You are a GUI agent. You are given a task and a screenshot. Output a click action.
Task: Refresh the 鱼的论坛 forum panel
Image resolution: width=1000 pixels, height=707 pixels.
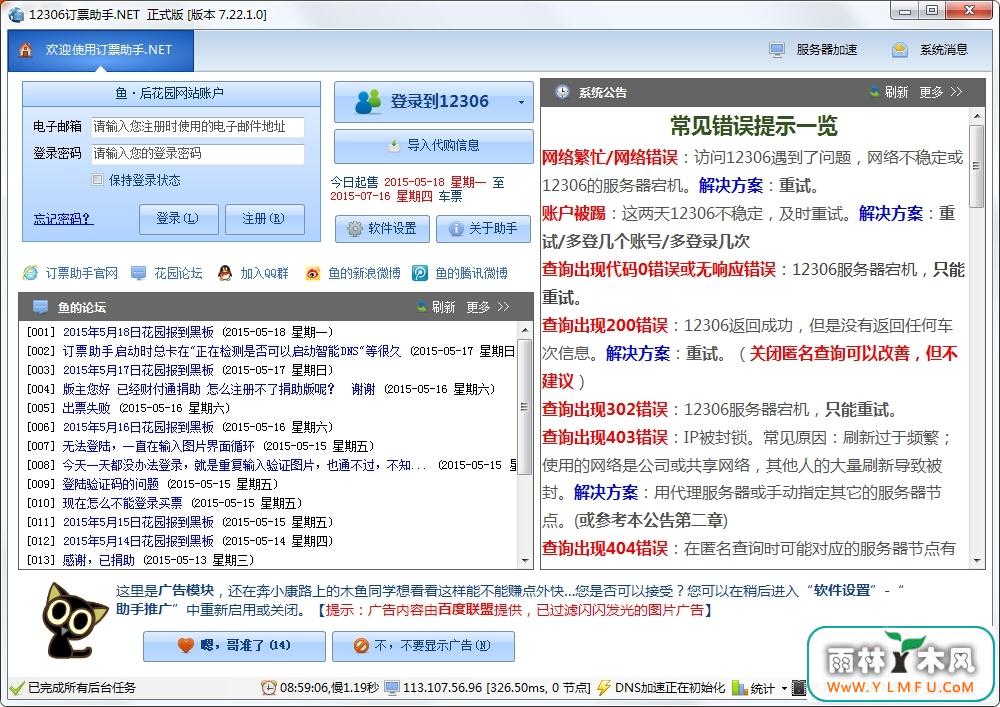(x=436, y=307)
